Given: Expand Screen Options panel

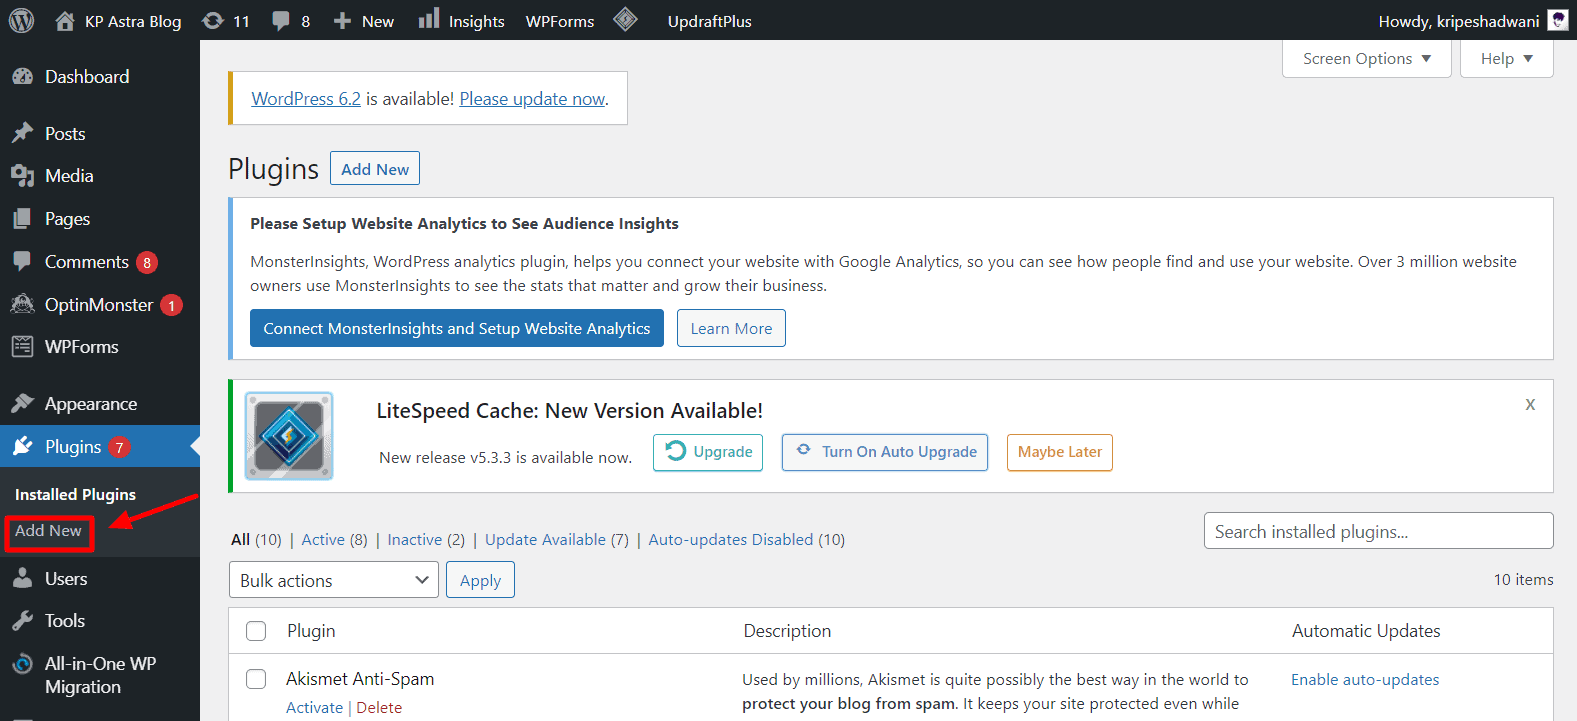Looking at the screenshot, I should (1367, 59).
